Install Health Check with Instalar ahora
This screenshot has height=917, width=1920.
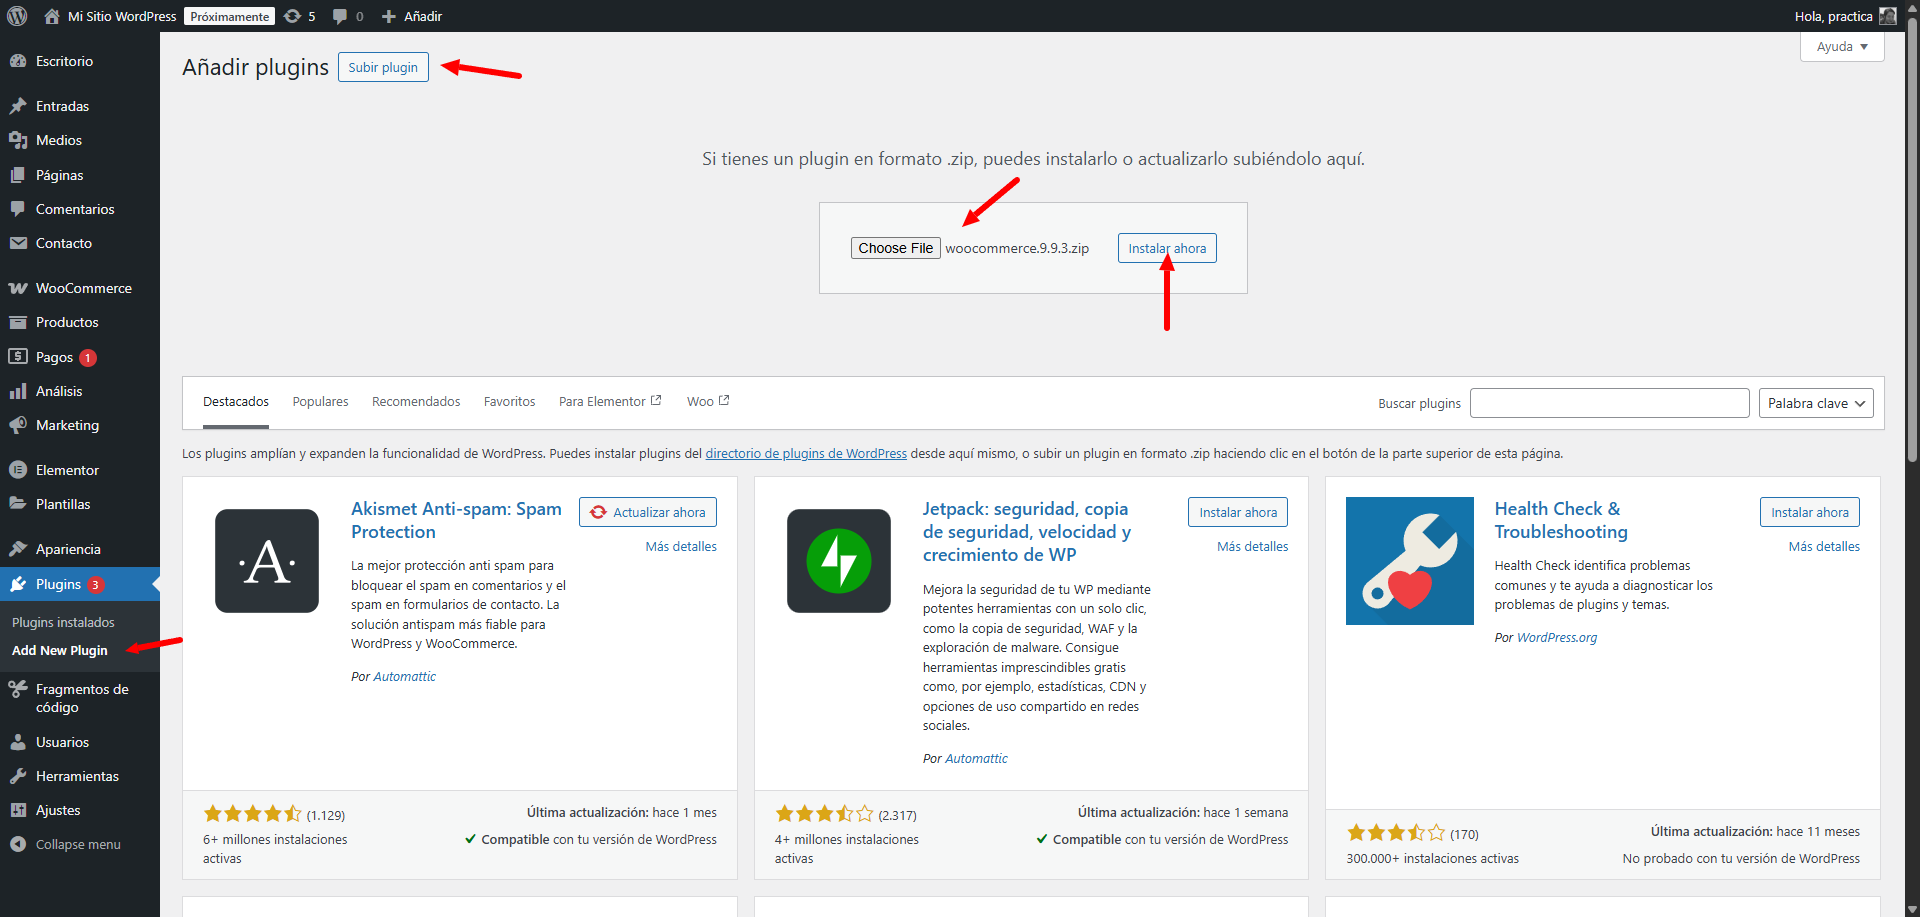1810,512
